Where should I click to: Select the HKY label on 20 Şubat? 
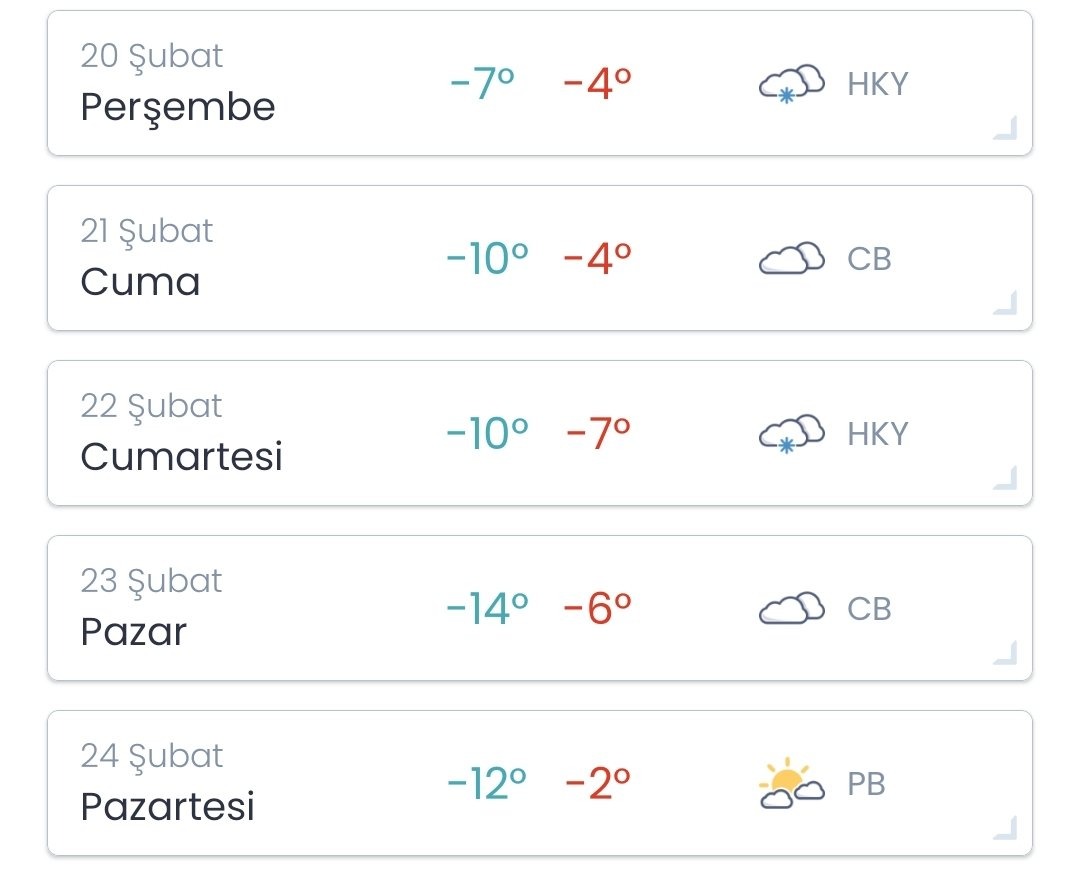(878, 84)
